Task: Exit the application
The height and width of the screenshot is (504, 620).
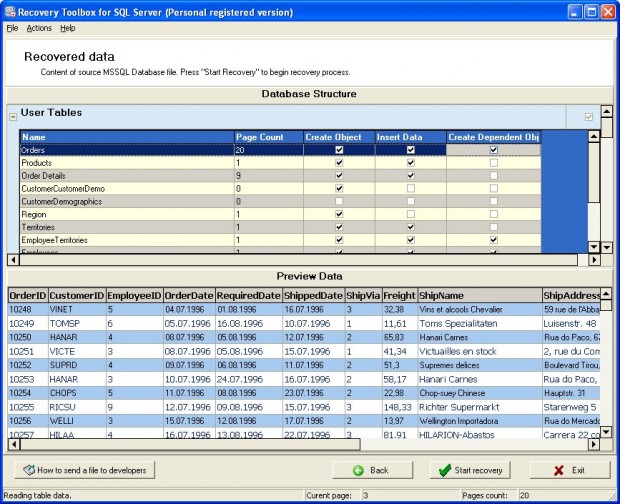Action: pyautogui.click(x=570, y=470)
